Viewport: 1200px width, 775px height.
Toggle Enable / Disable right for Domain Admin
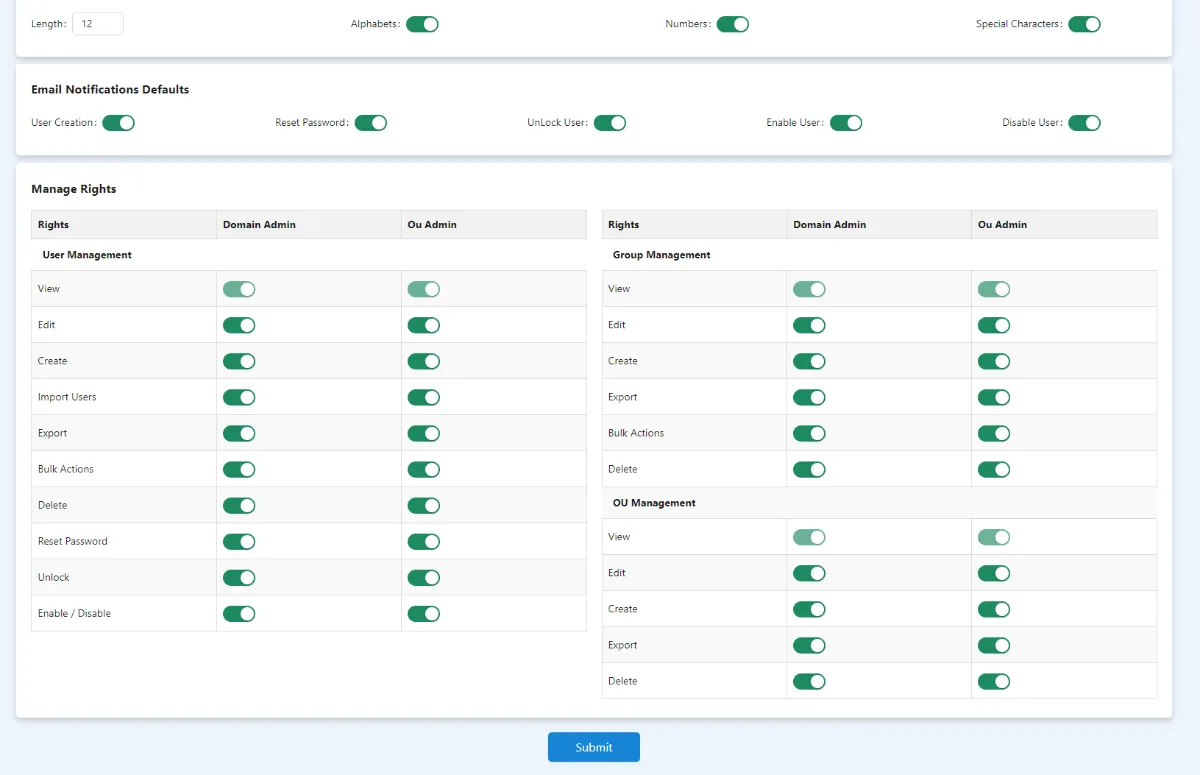point(239,613)
